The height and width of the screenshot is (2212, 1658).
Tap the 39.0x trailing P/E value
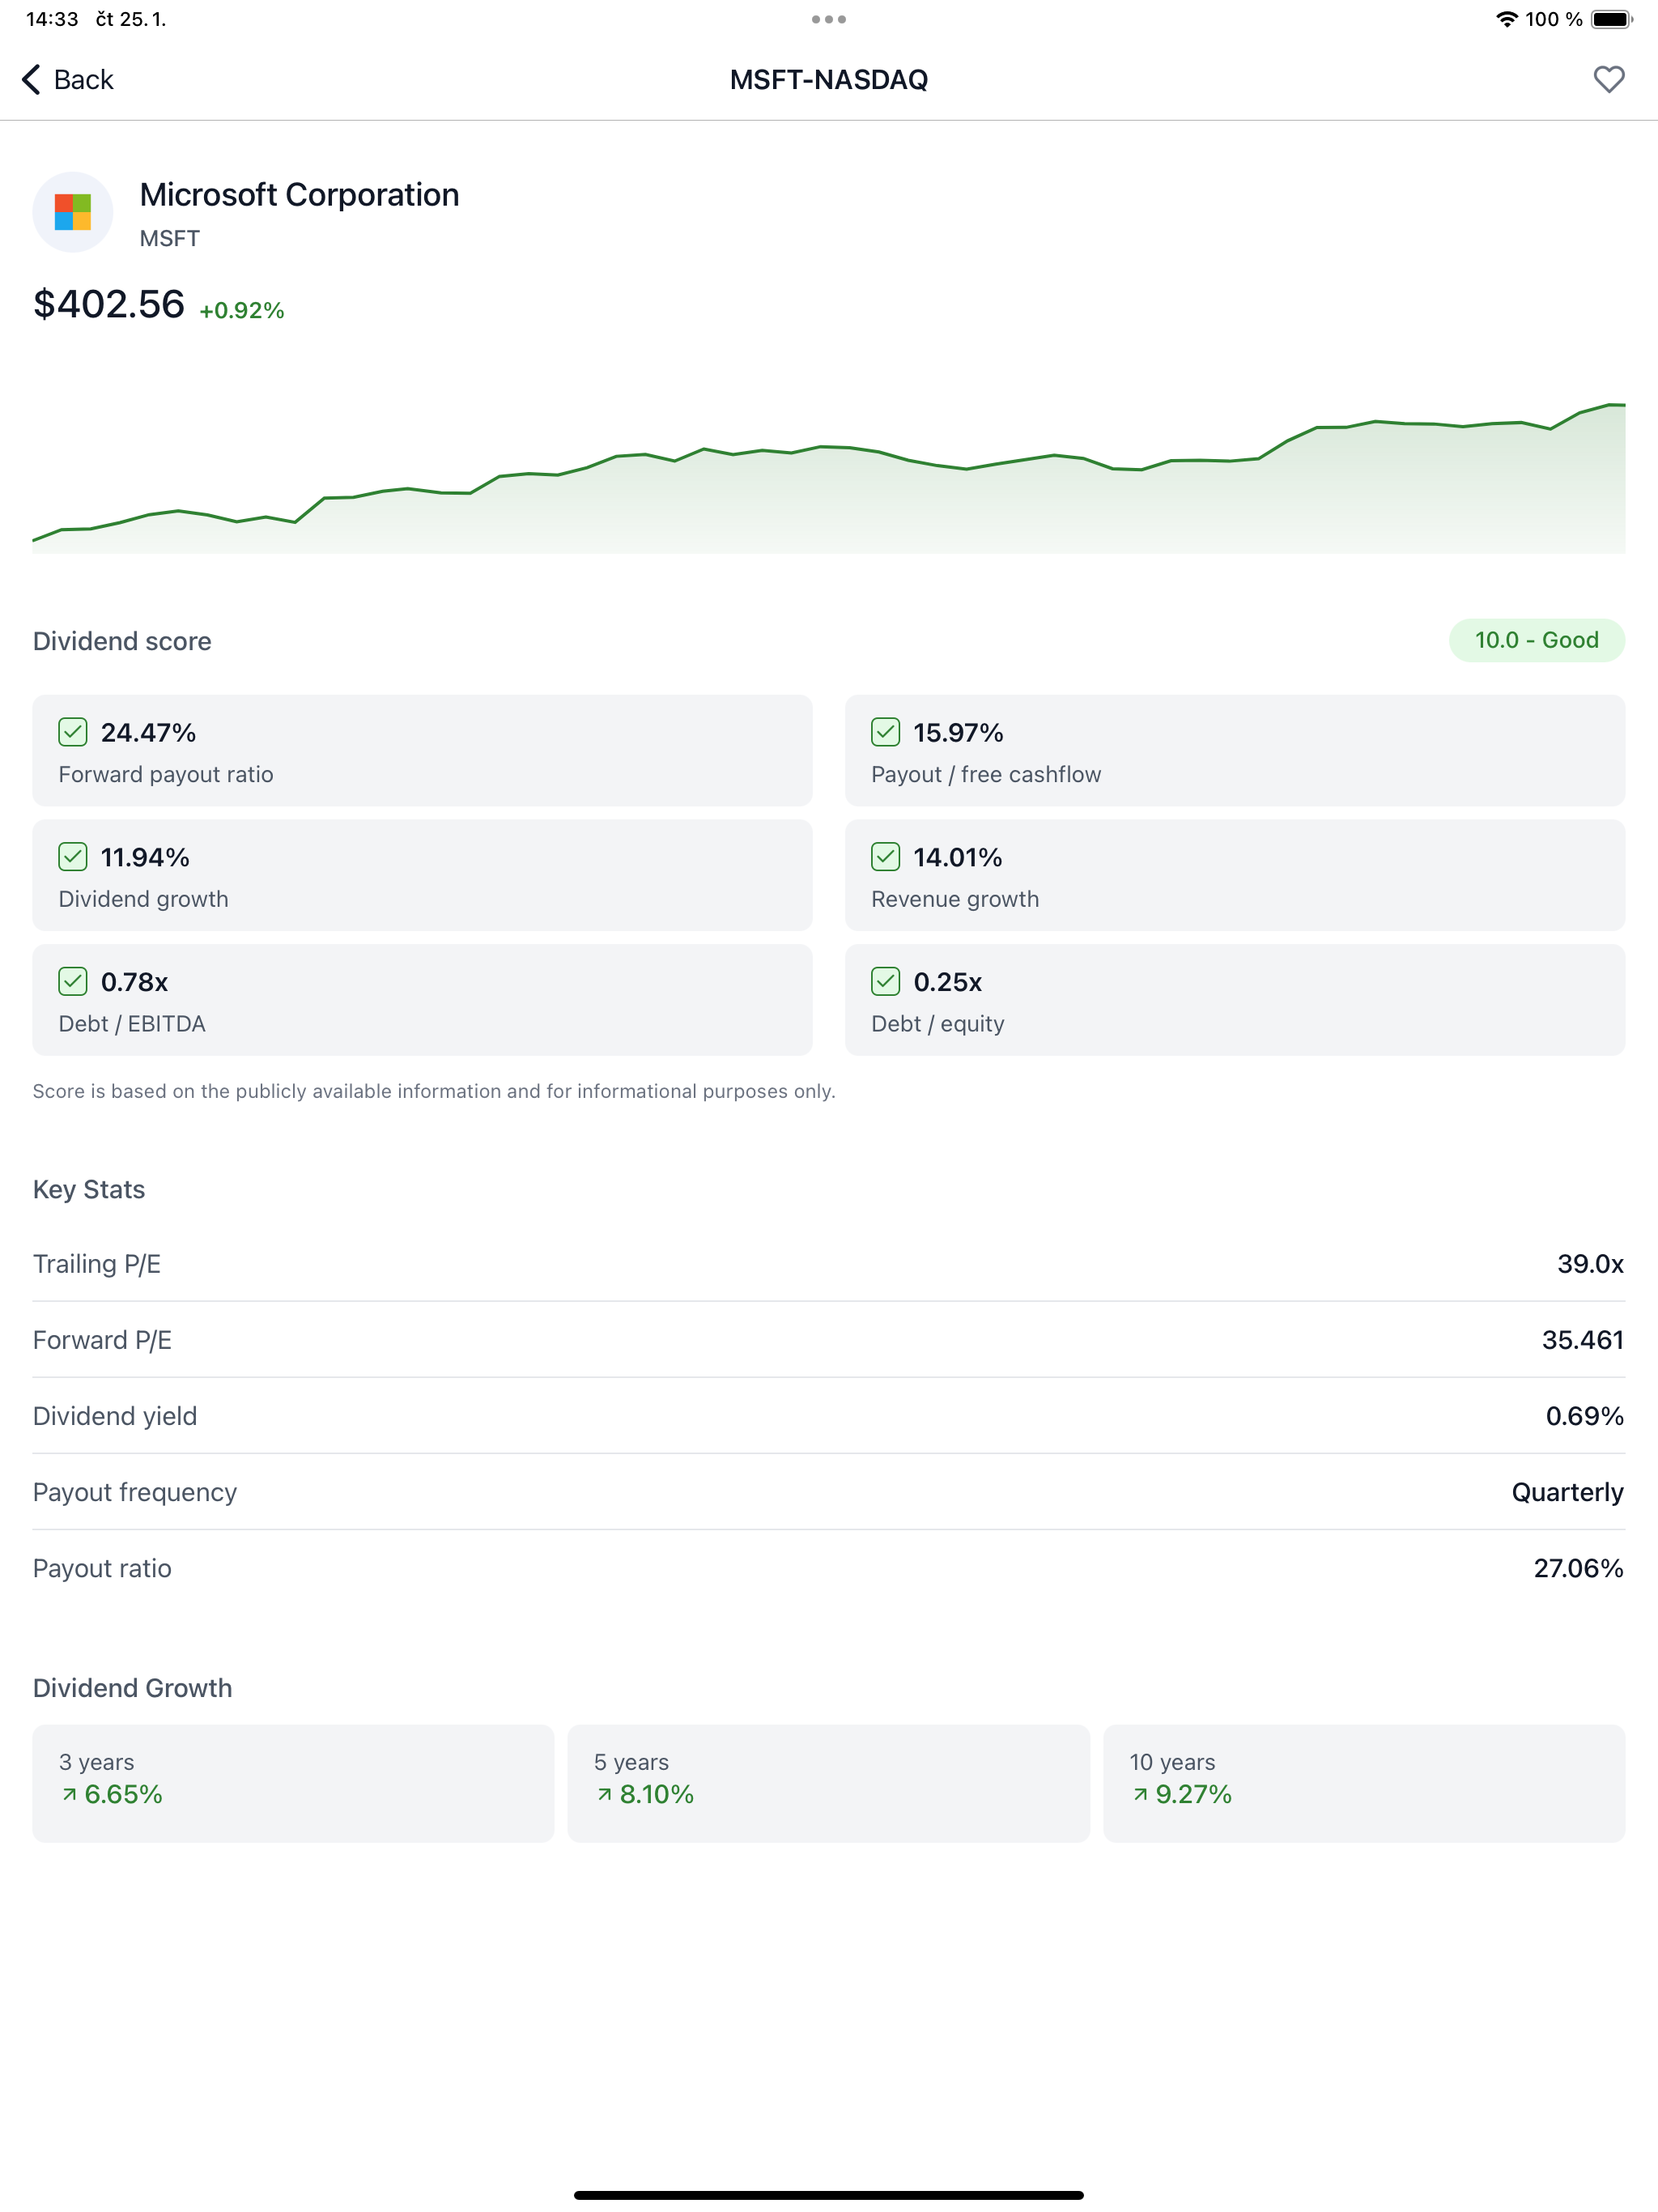pos(1590,1264)
